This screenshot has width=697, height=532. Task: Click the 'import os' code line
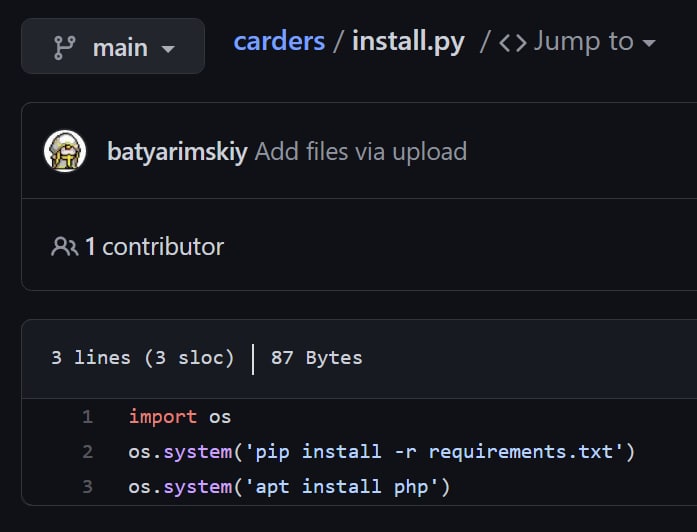pyautogui.click(x=180, y=417)
